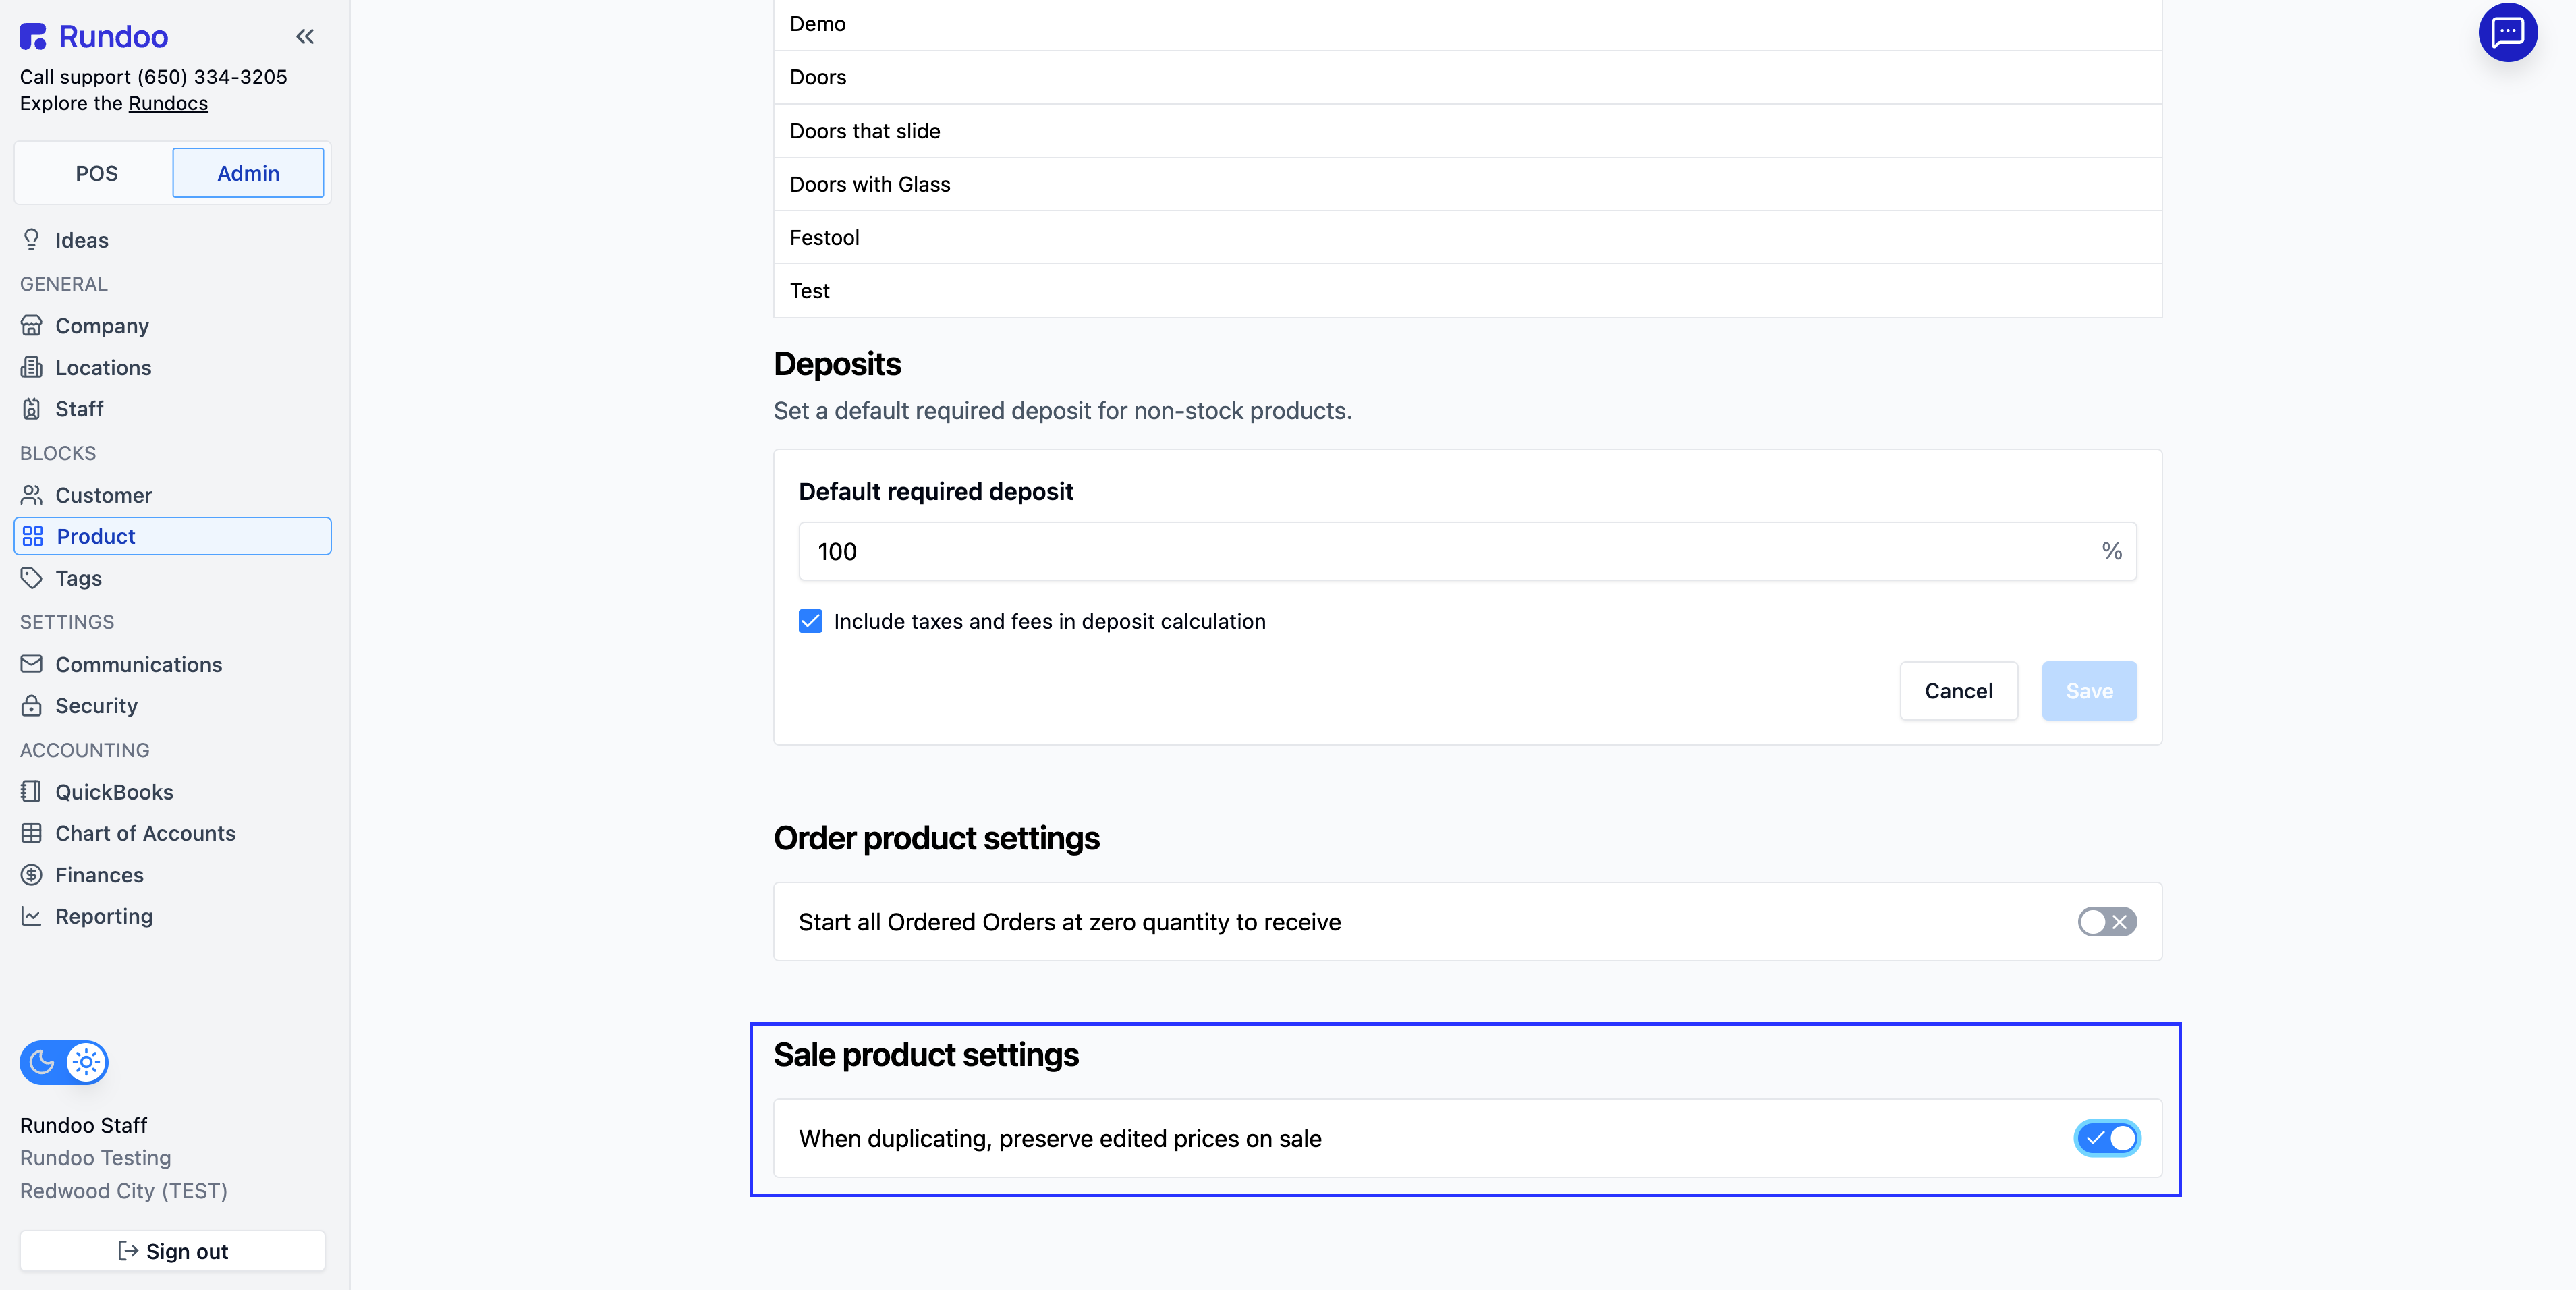Select the Doors with Glass row
Viewport: 2576px width, 1290px height.
[x=1467, y=184]
